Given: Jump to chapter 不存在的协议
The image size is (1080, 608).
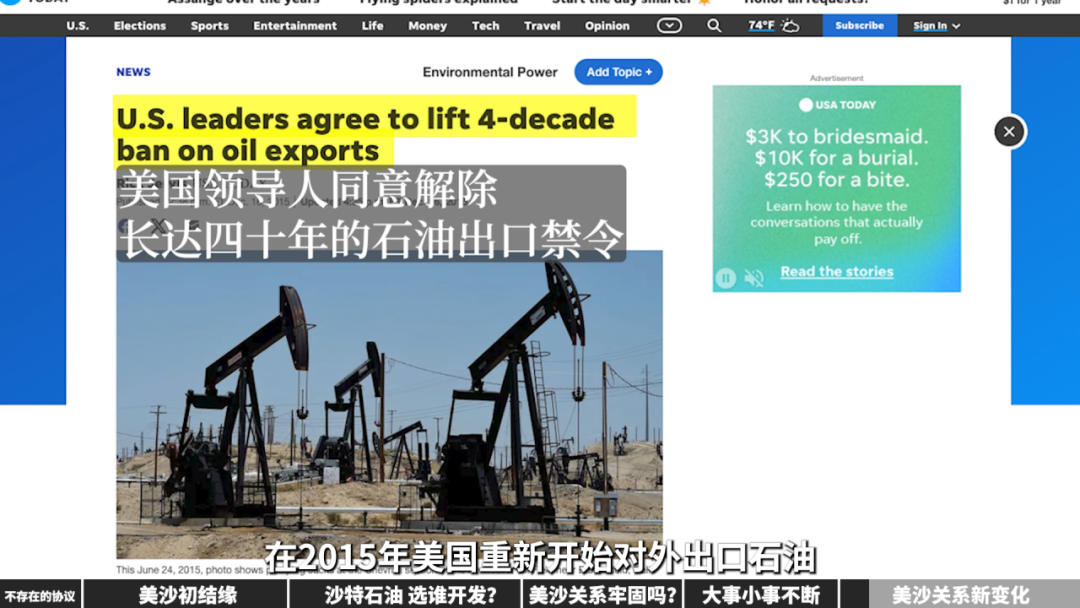Looking at the screenshot, I should click(40, 596).
